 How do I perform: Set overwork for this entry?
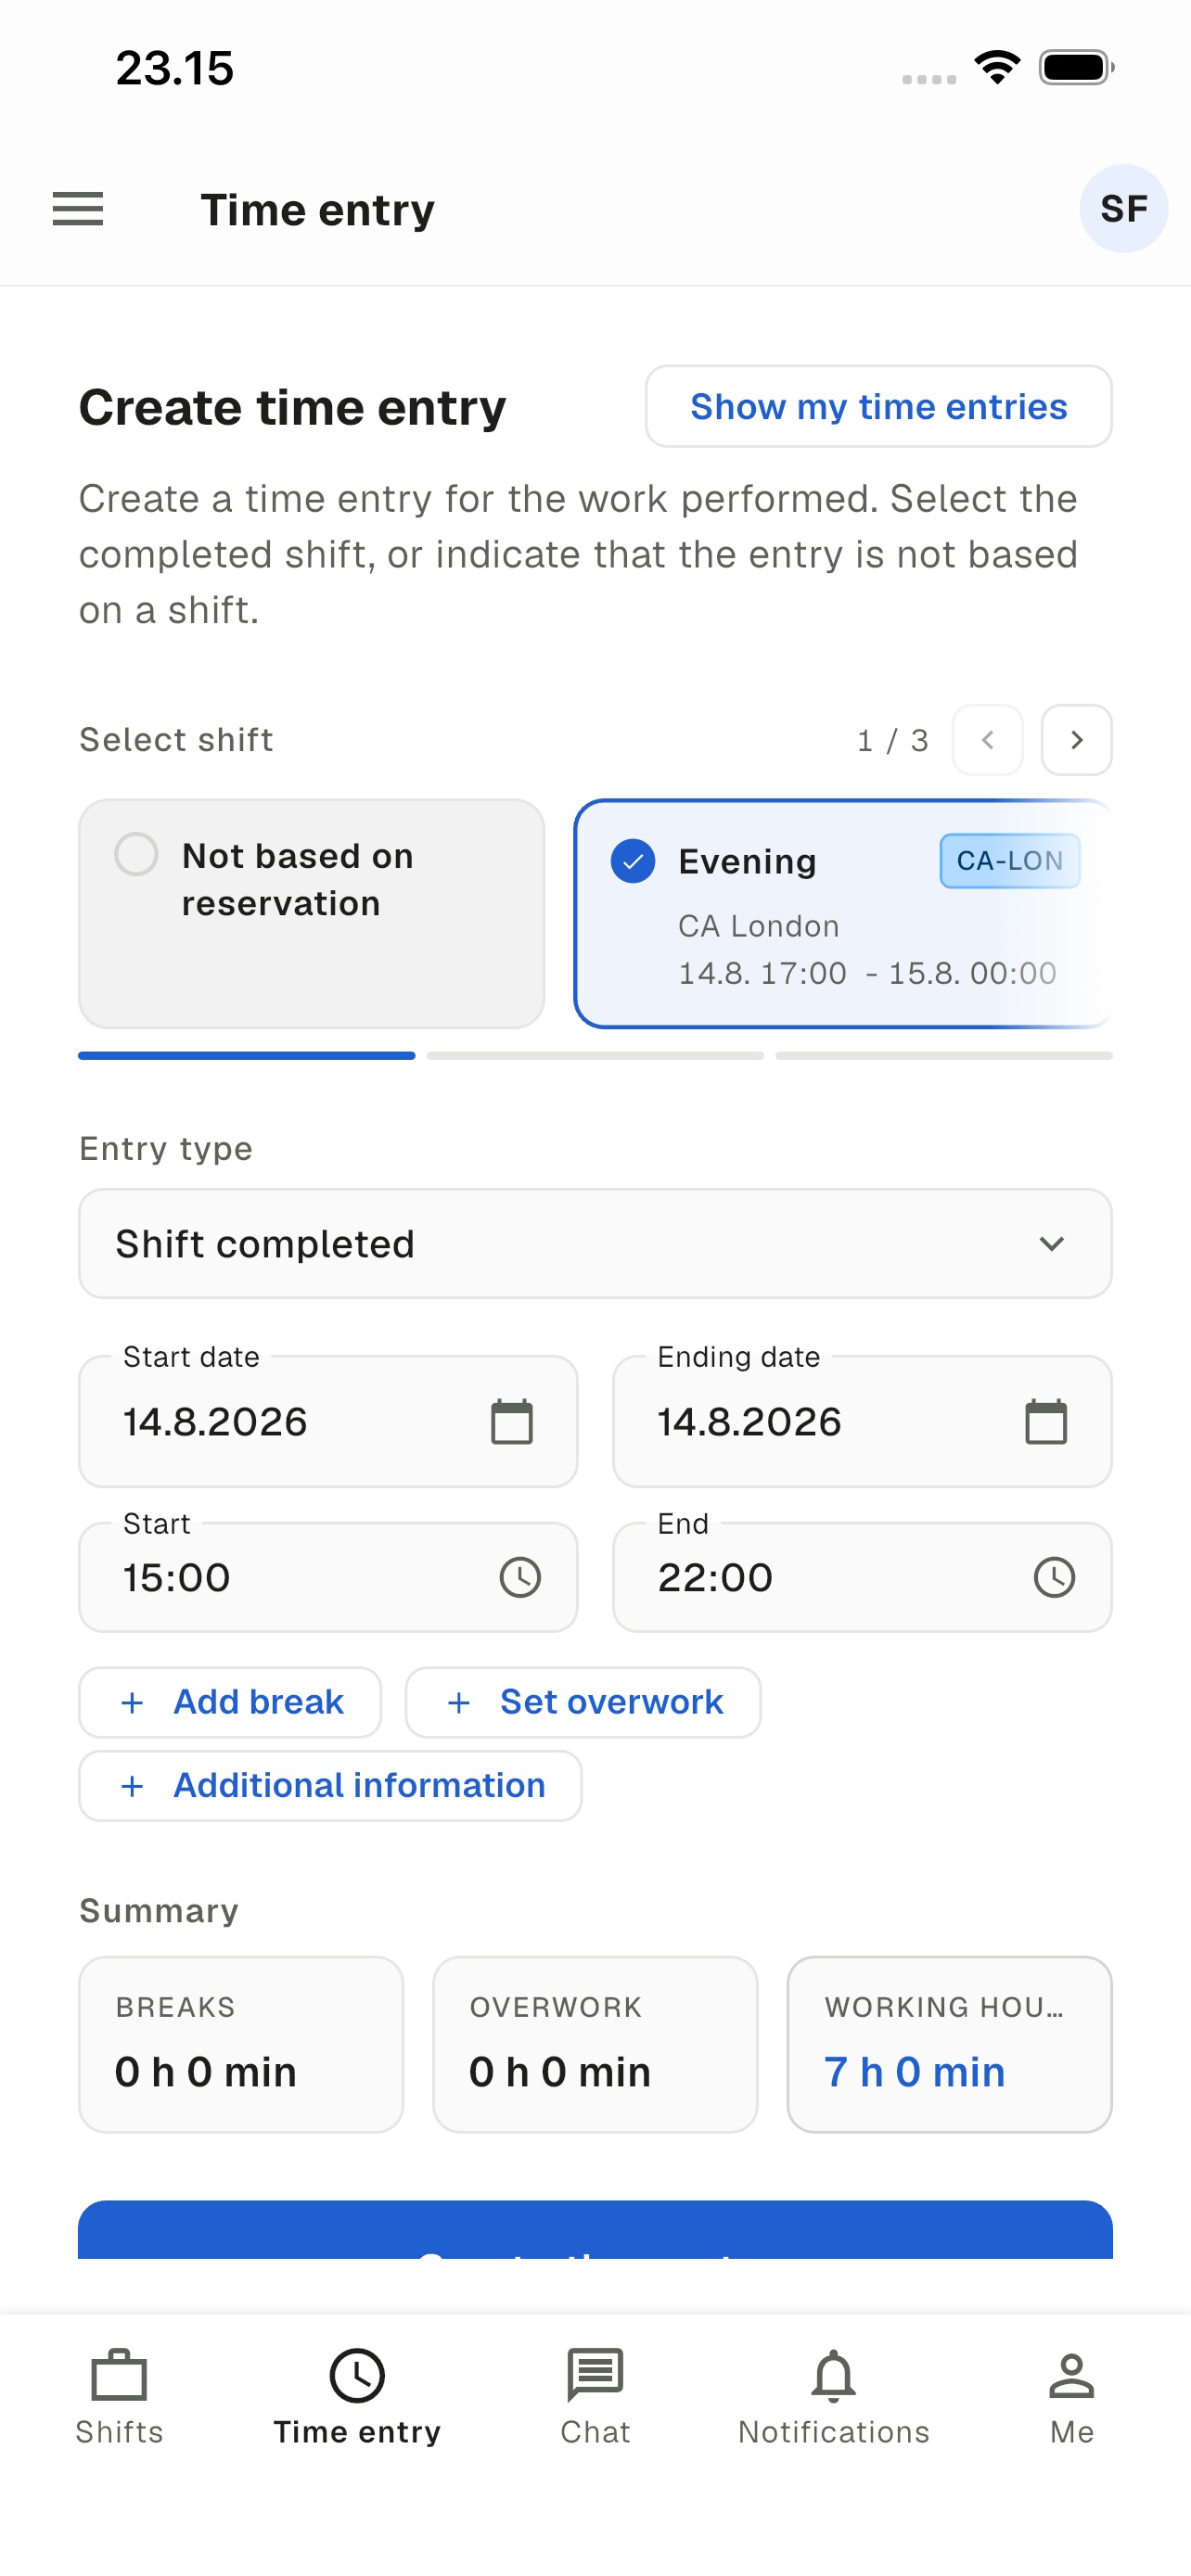pos(583,1702)
